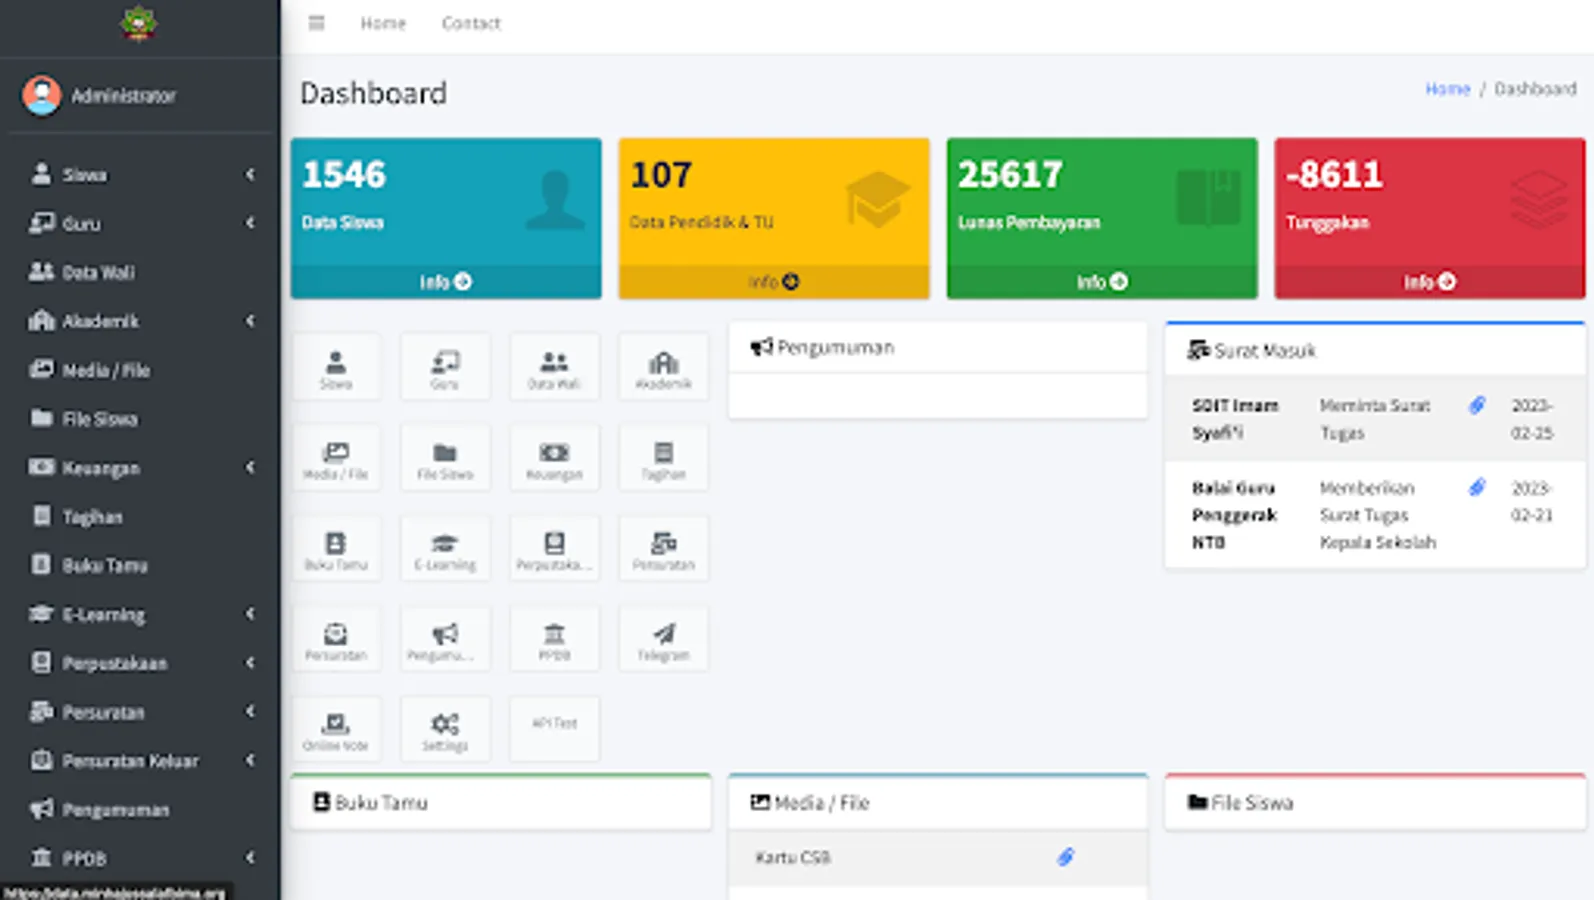Open the Tagihan shortcut tile
The image size is (1594, 900).
coord(663,458)
